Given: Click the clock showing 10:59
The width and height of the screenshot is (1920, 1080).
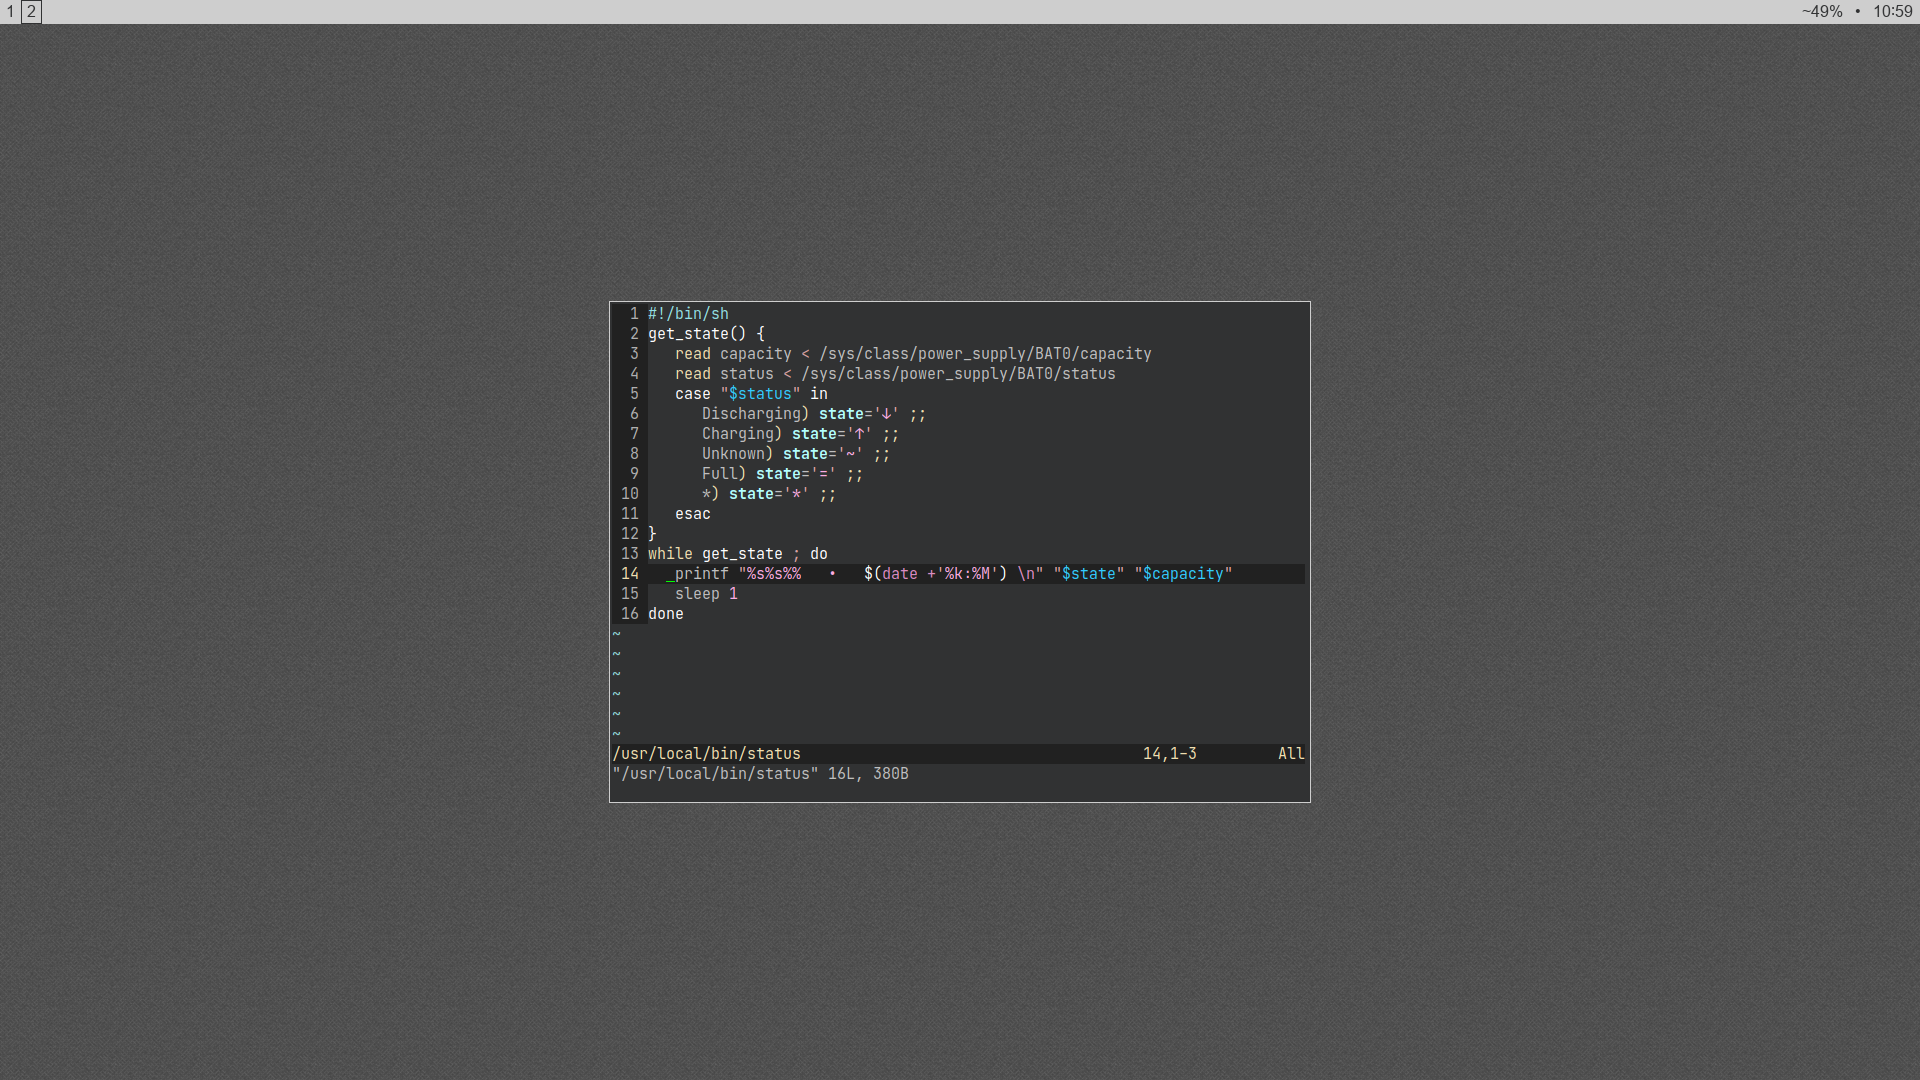Looking at the screenshot, I should pyautogui.click(x=1892, y=12).
